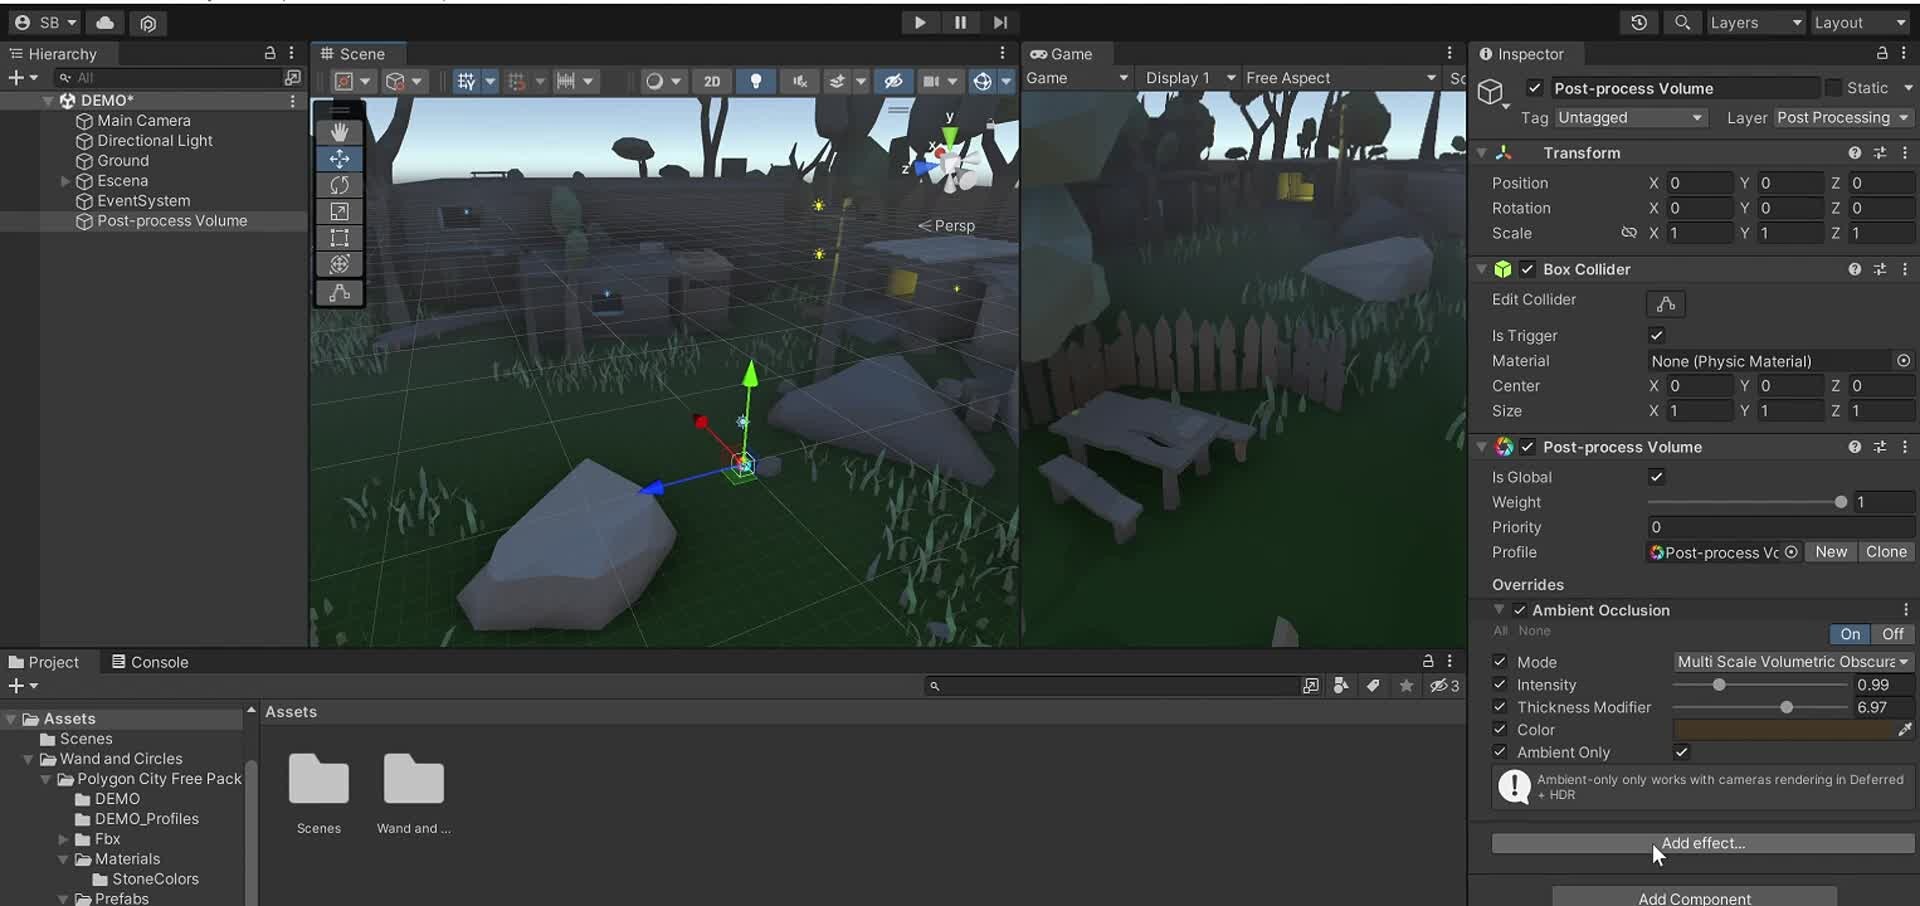Screen dimensions: 1920x906
Task: Click Clone profile button
Action: (x=1886, y=552)
